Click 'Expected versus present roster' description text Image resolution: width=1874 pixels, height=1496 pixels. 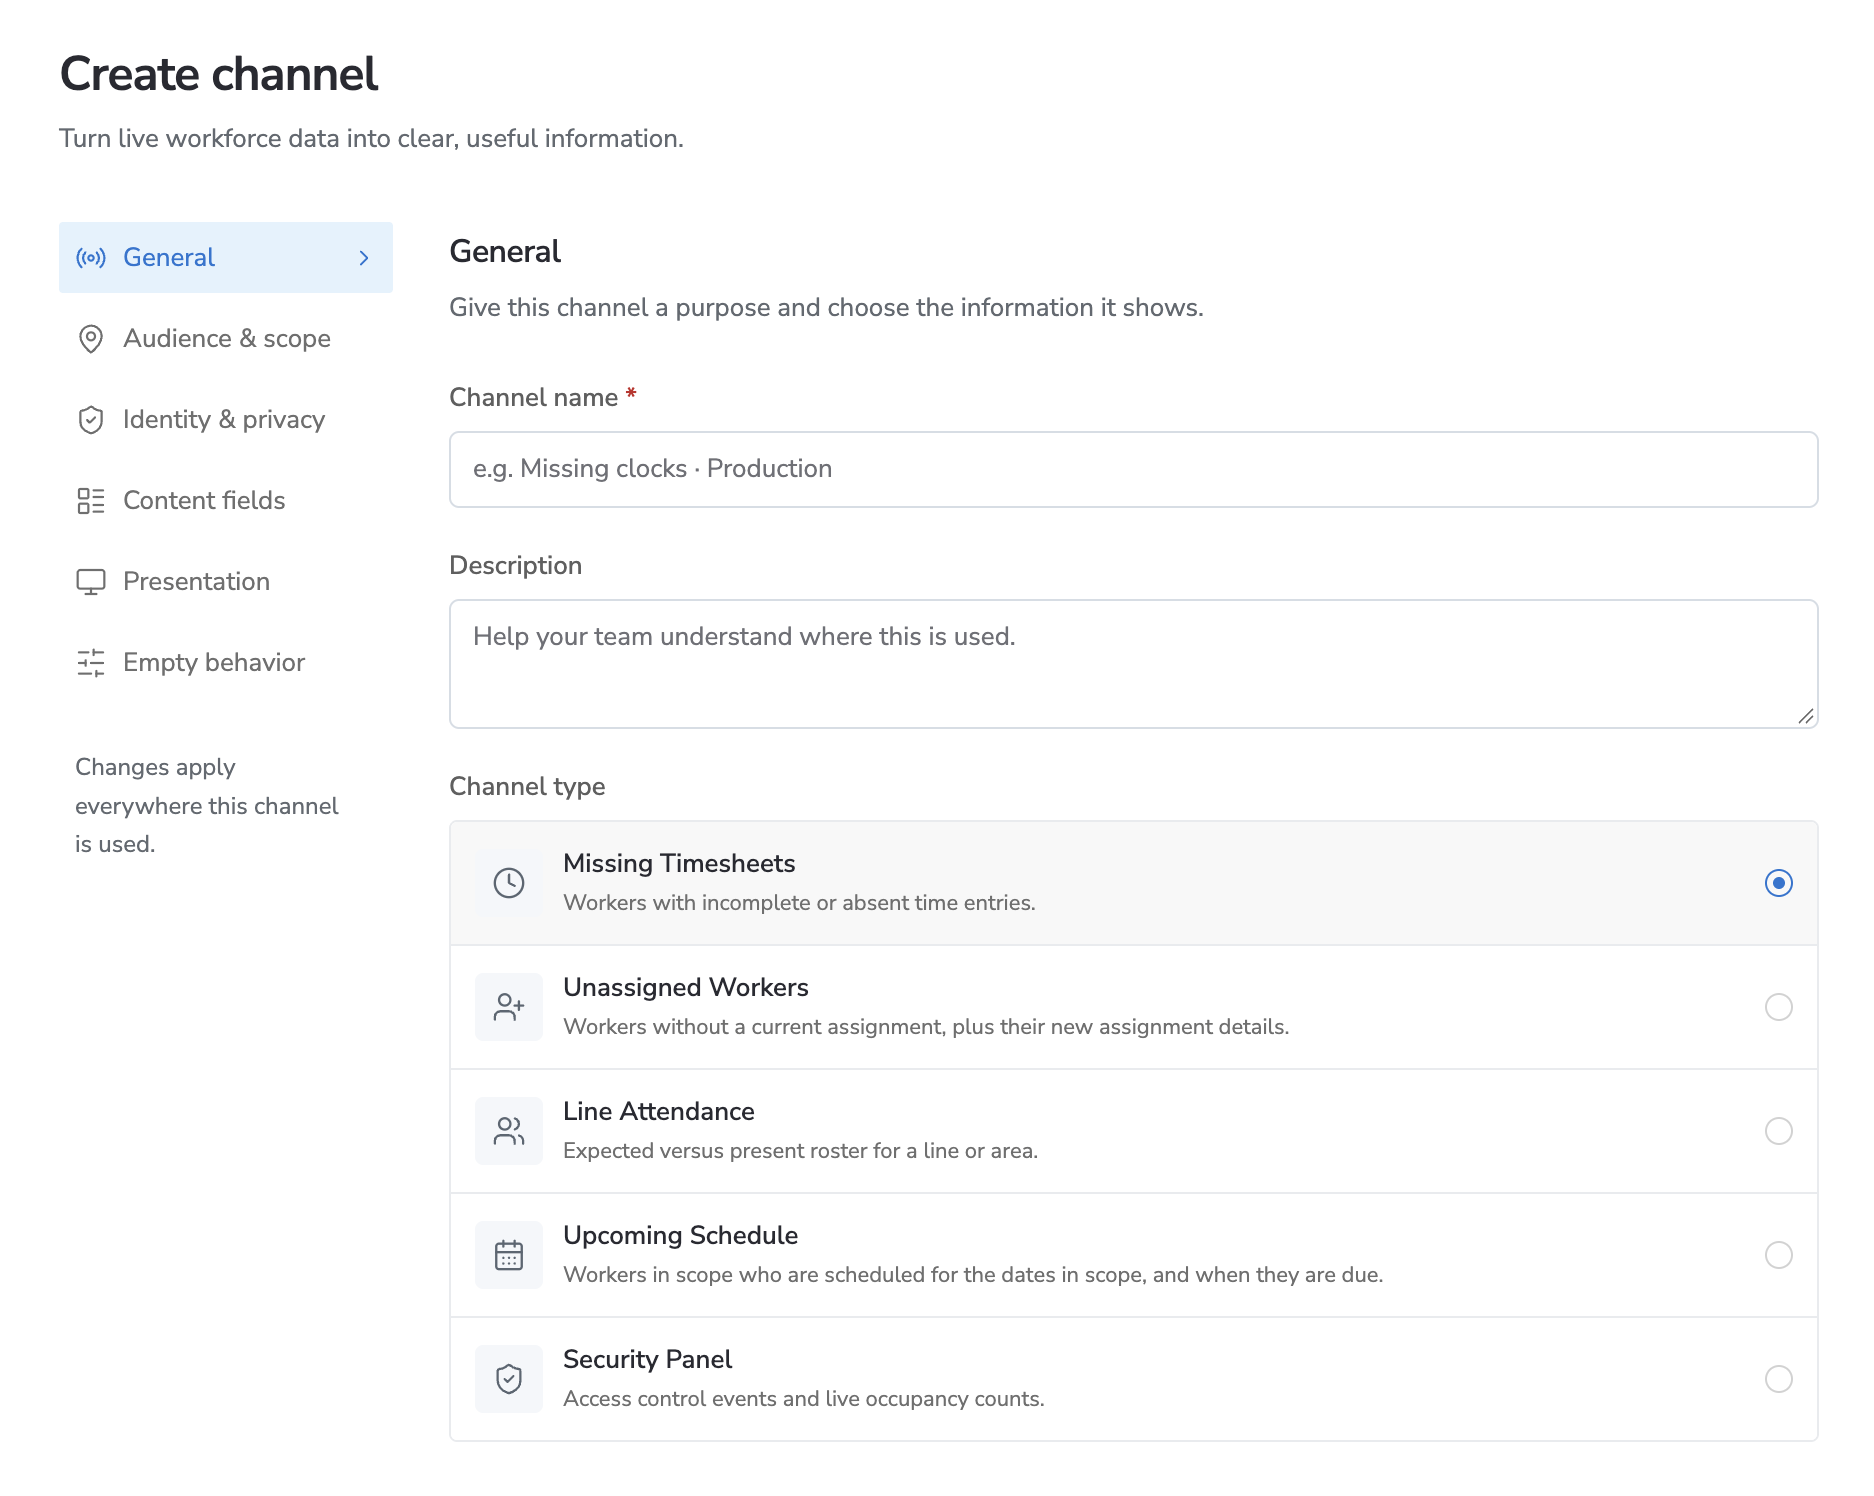(x=801, y=1151)
